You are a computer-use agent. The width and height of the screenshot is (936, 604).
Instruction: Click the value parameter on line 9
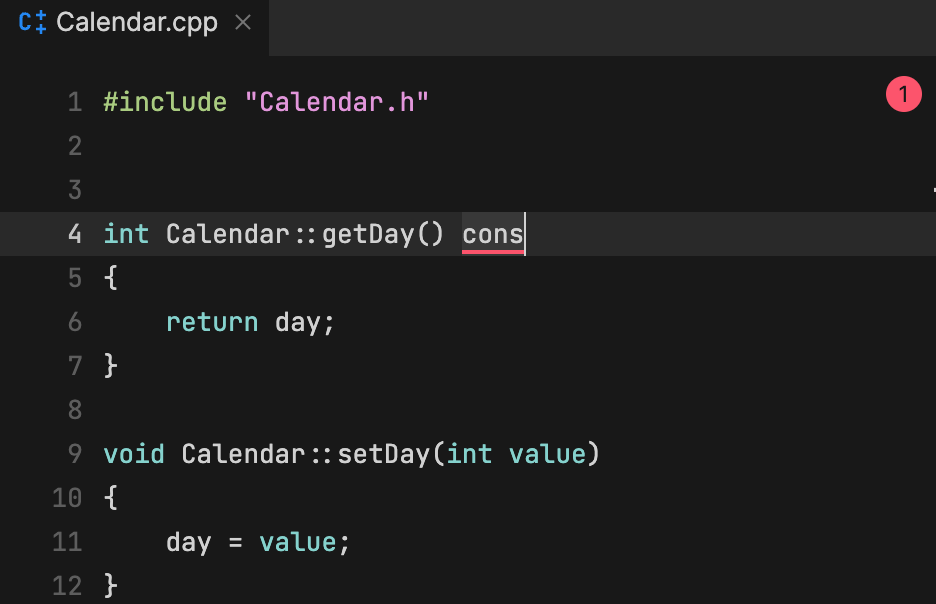pyautogui.click(x=547, y=453)
